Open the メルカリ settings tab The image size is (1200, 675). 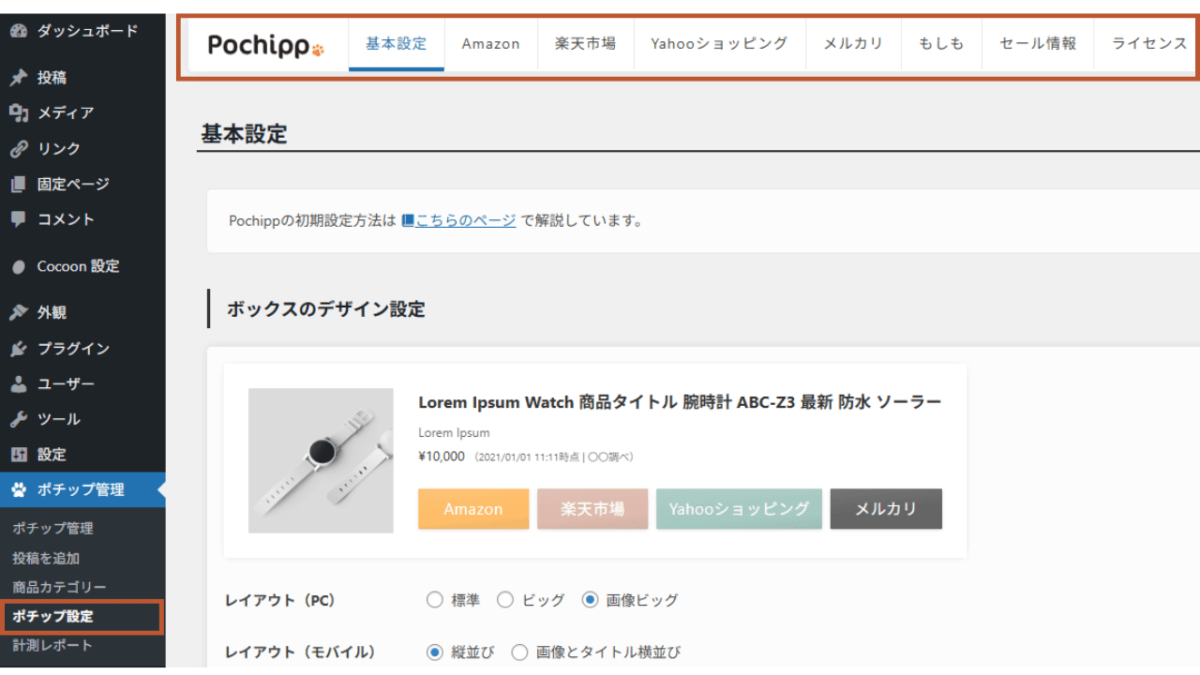pos(854,44)
